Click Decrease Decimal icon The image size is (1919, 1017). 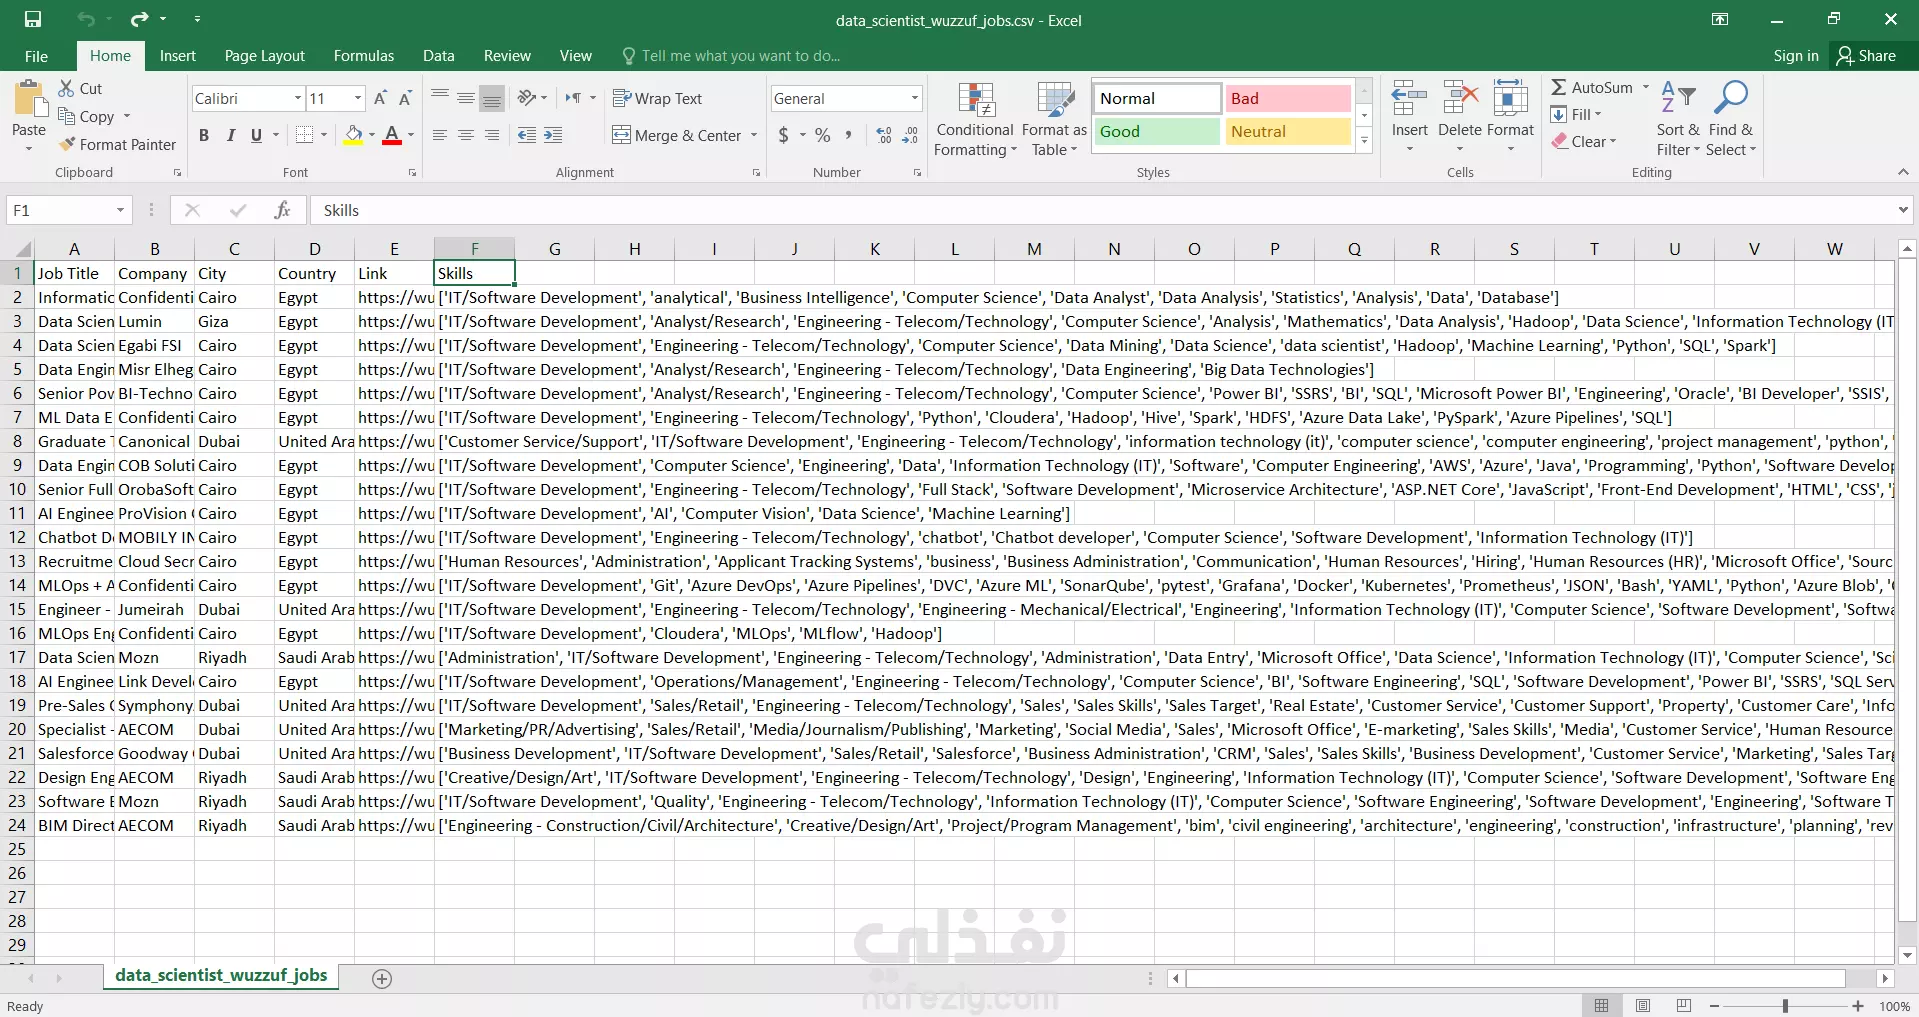(910, 135)
